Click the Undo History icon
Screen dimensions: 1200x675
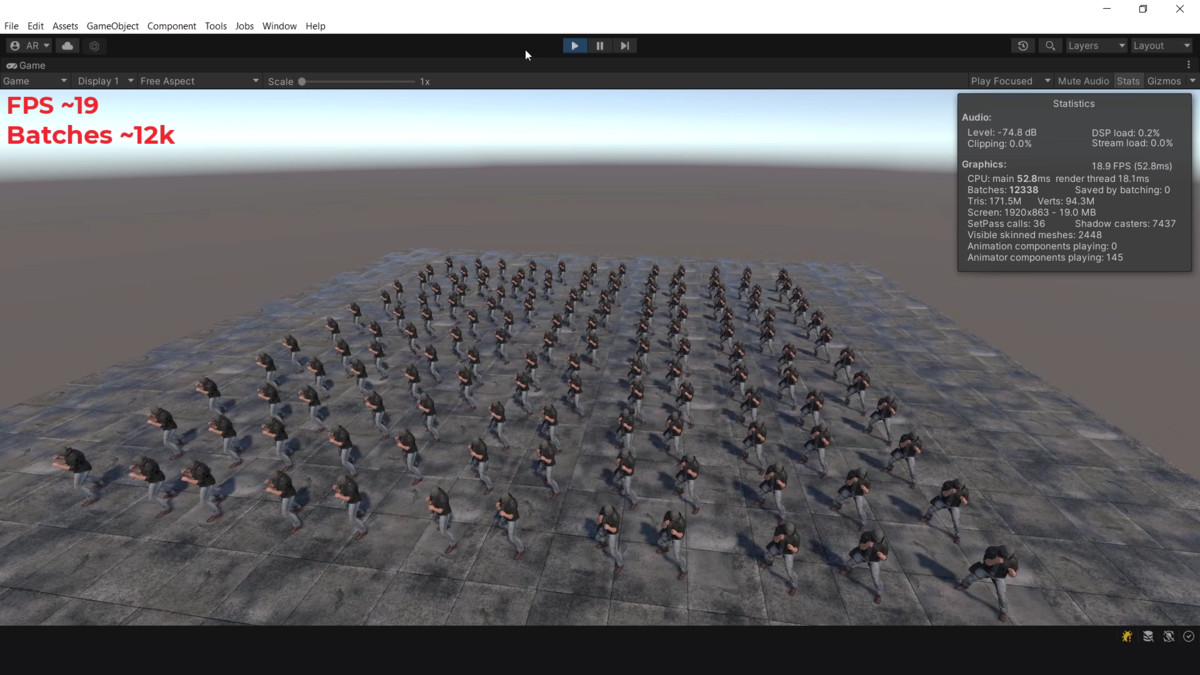tap(1021, 45)
